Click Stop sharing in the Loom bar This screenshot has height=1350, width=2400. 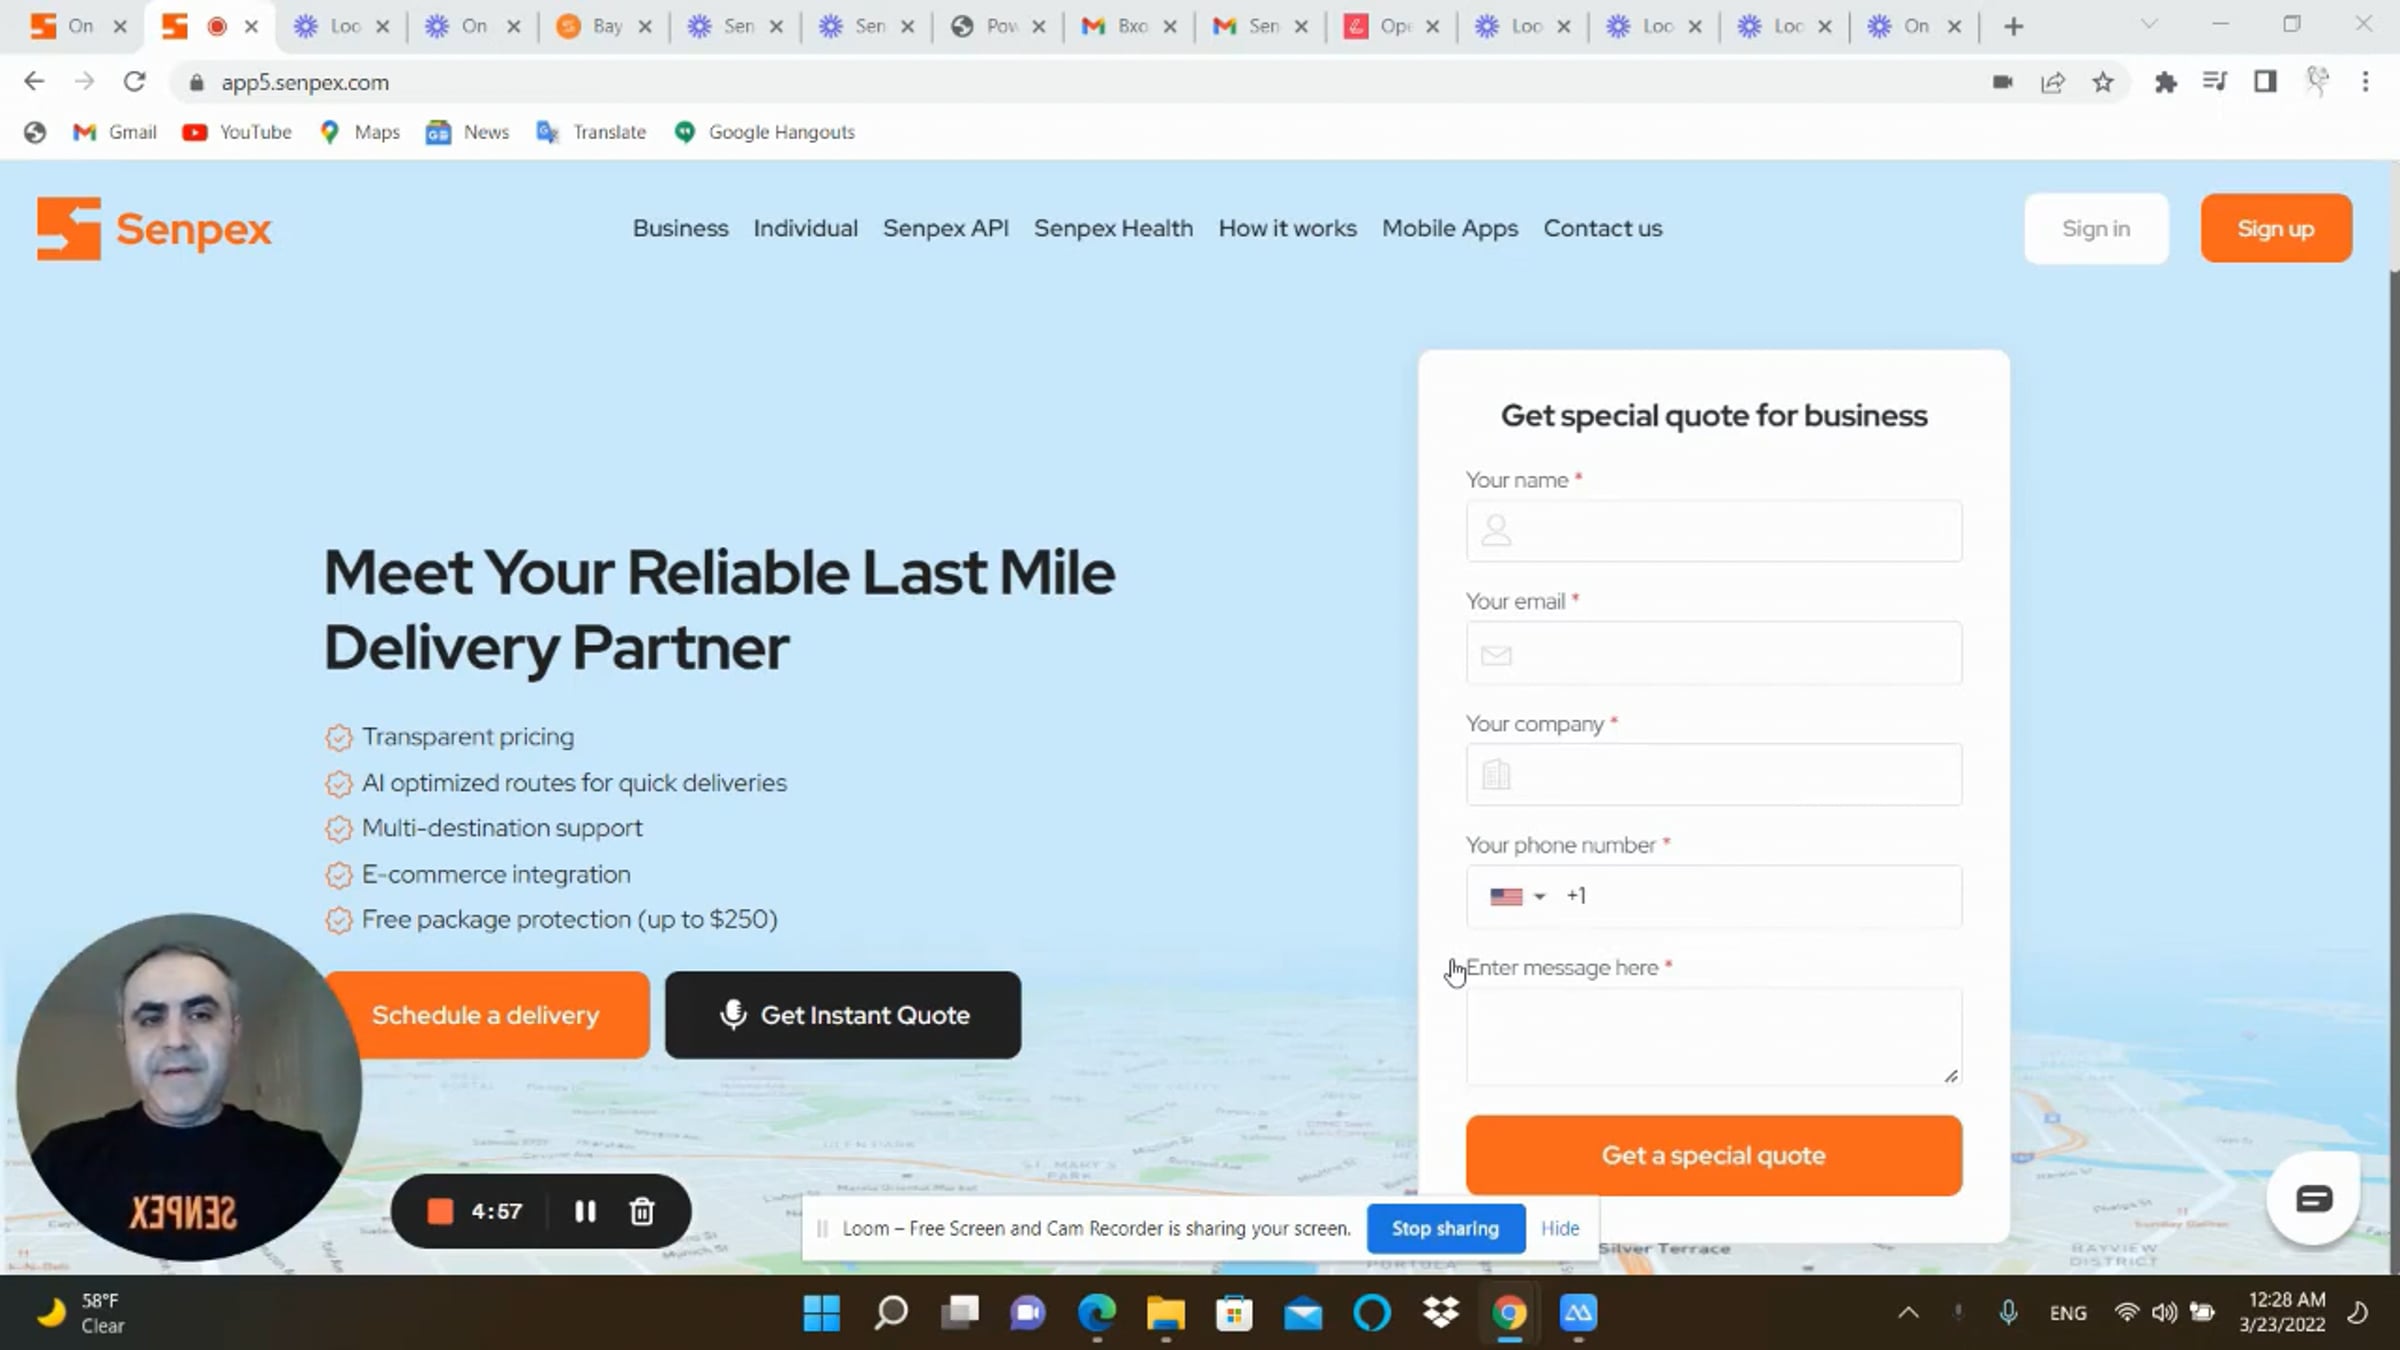coord(1445,1228)
